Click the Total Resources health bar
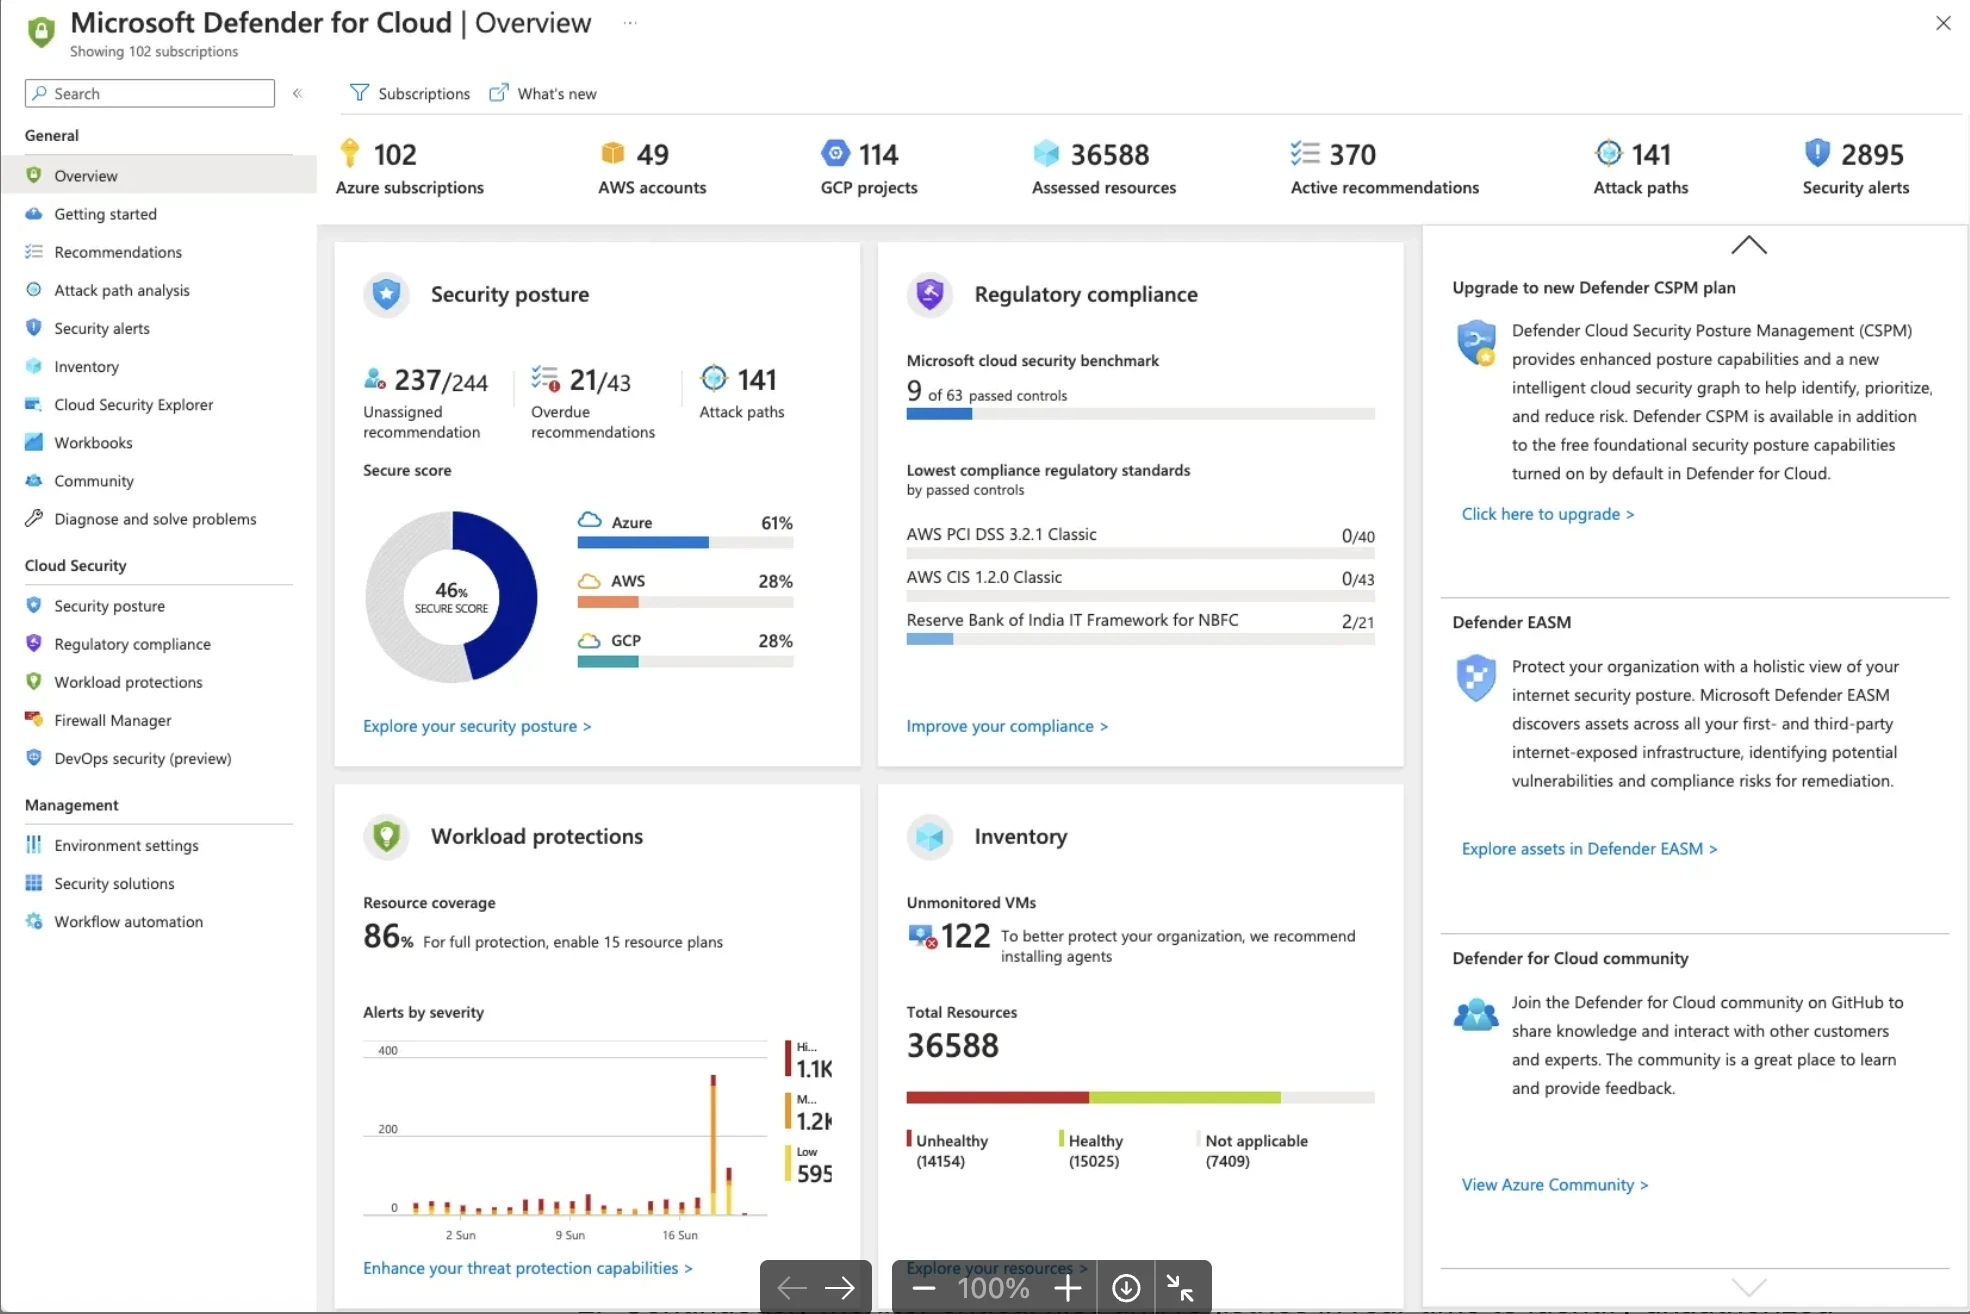Viewport: 1970px width, 1314px height. [x=1140, y=1097]
